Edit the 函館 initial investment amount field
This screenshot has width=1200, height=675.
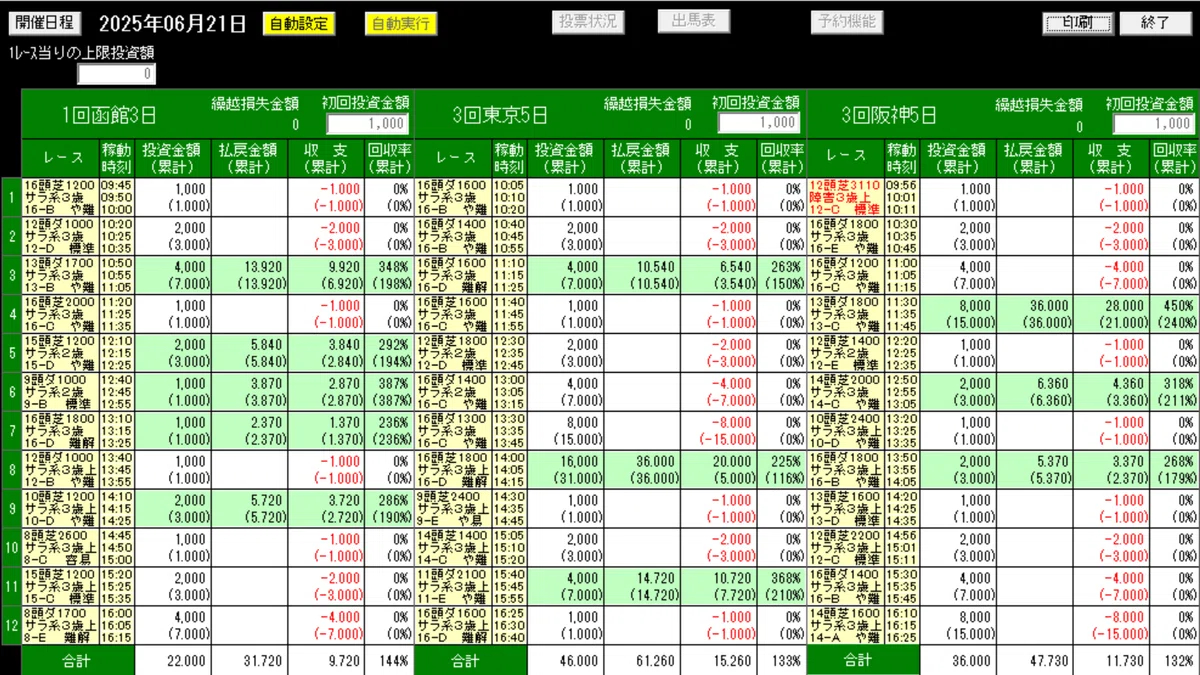click(x=368, y=123)
